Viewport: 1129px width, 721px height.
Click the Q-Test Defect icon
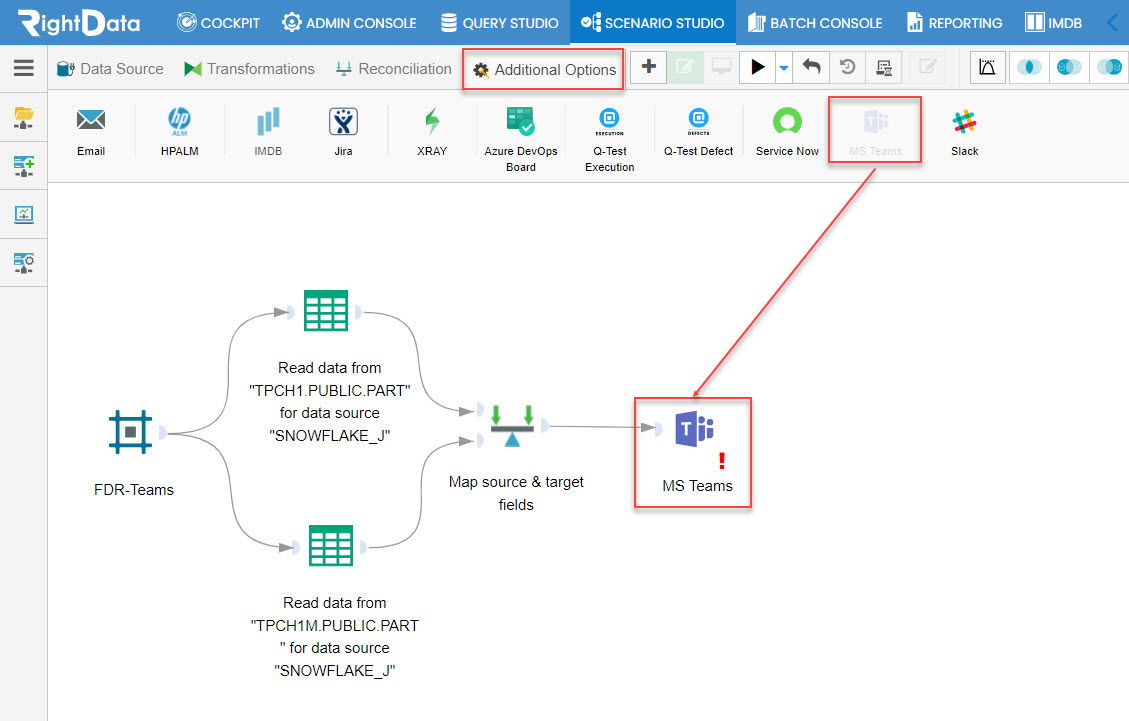tap(698, 131)
